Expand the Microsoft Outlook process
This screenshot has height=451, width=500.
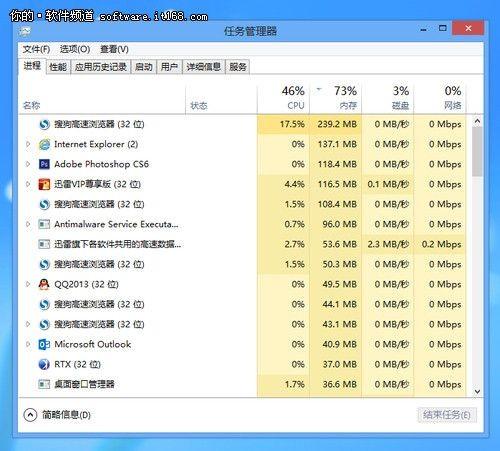pos(28,344)
